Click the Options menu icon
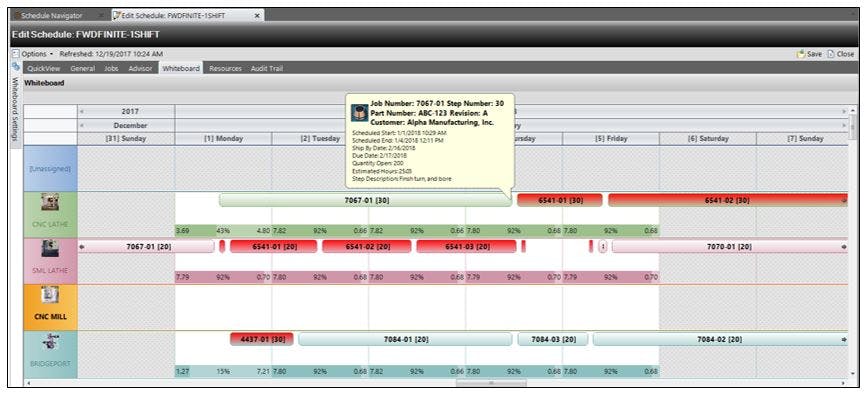Viewport: 866px width, 396px height. pyautogui.click(x=15, y=54)
